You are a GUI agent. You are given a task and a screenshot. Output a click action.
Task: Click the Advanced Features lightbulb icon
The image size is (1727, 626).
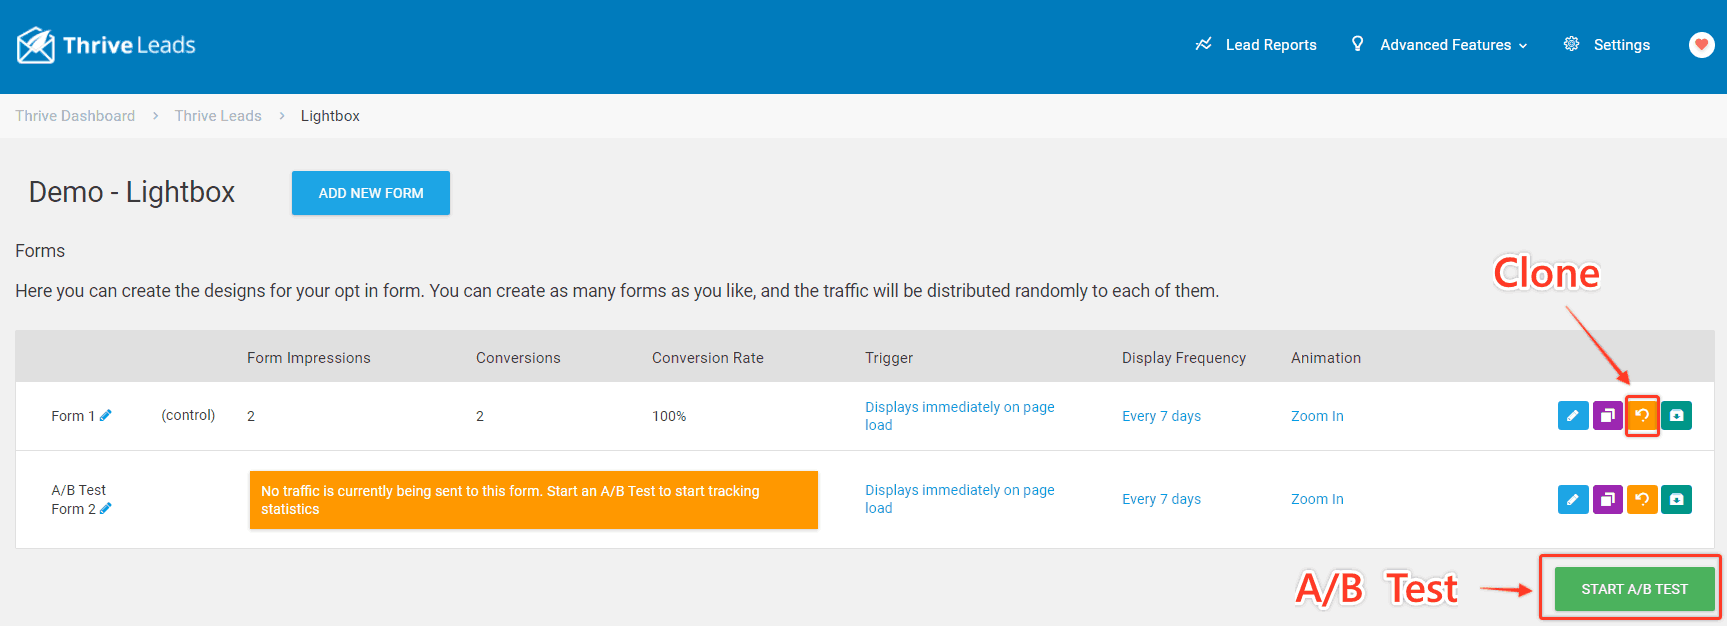pos(1357,44)
